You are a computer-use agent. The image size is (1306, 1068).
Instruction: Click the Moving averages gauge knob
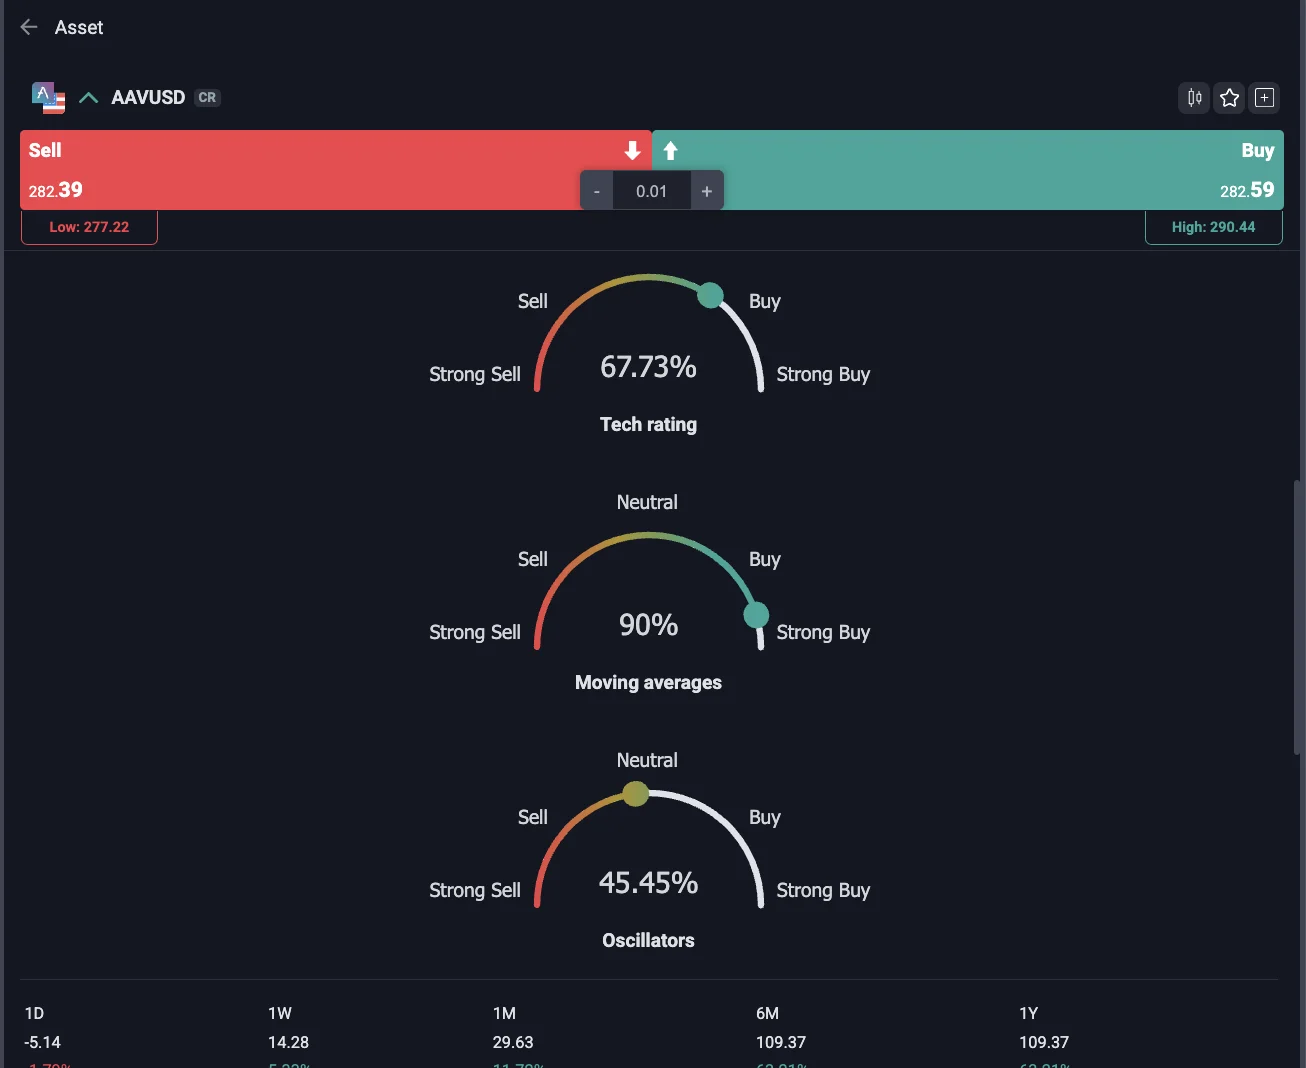[x=757, y=614]
